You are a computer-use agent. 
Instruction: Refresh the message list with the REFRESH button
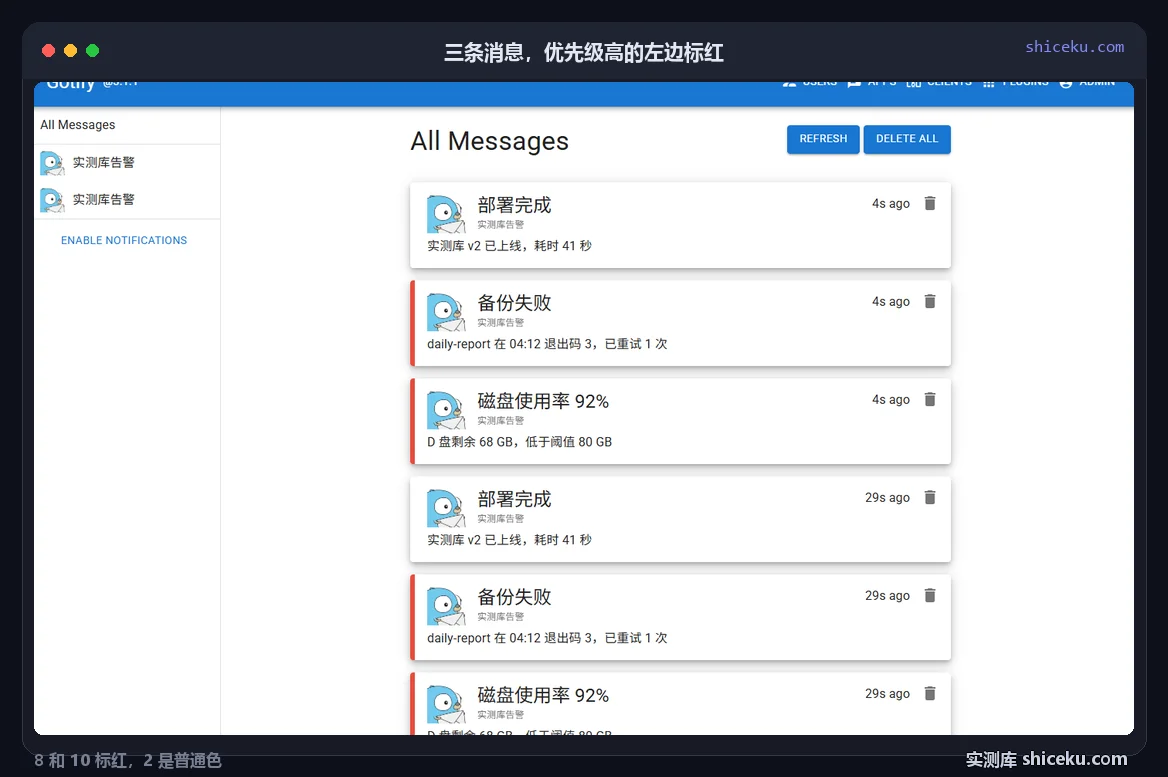coord(823,139)
